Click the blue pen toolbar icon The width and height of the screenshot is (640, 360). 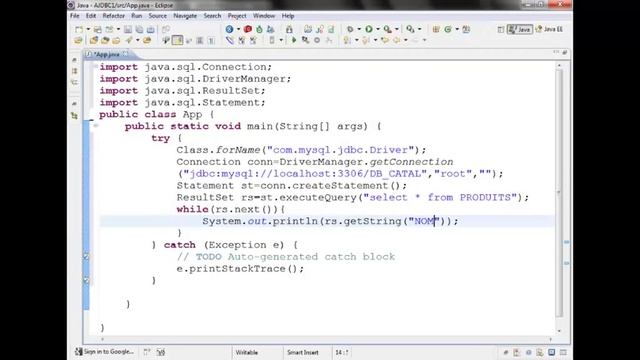pos(230,40)
